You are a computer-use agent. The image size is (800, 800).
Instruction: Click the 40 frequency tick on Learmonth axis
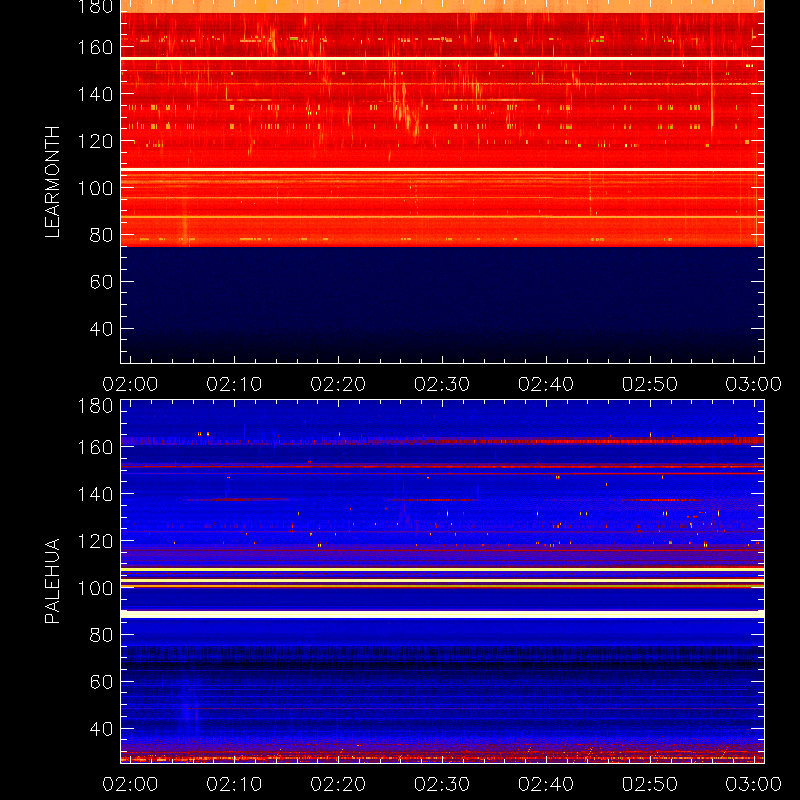point(102,329)
